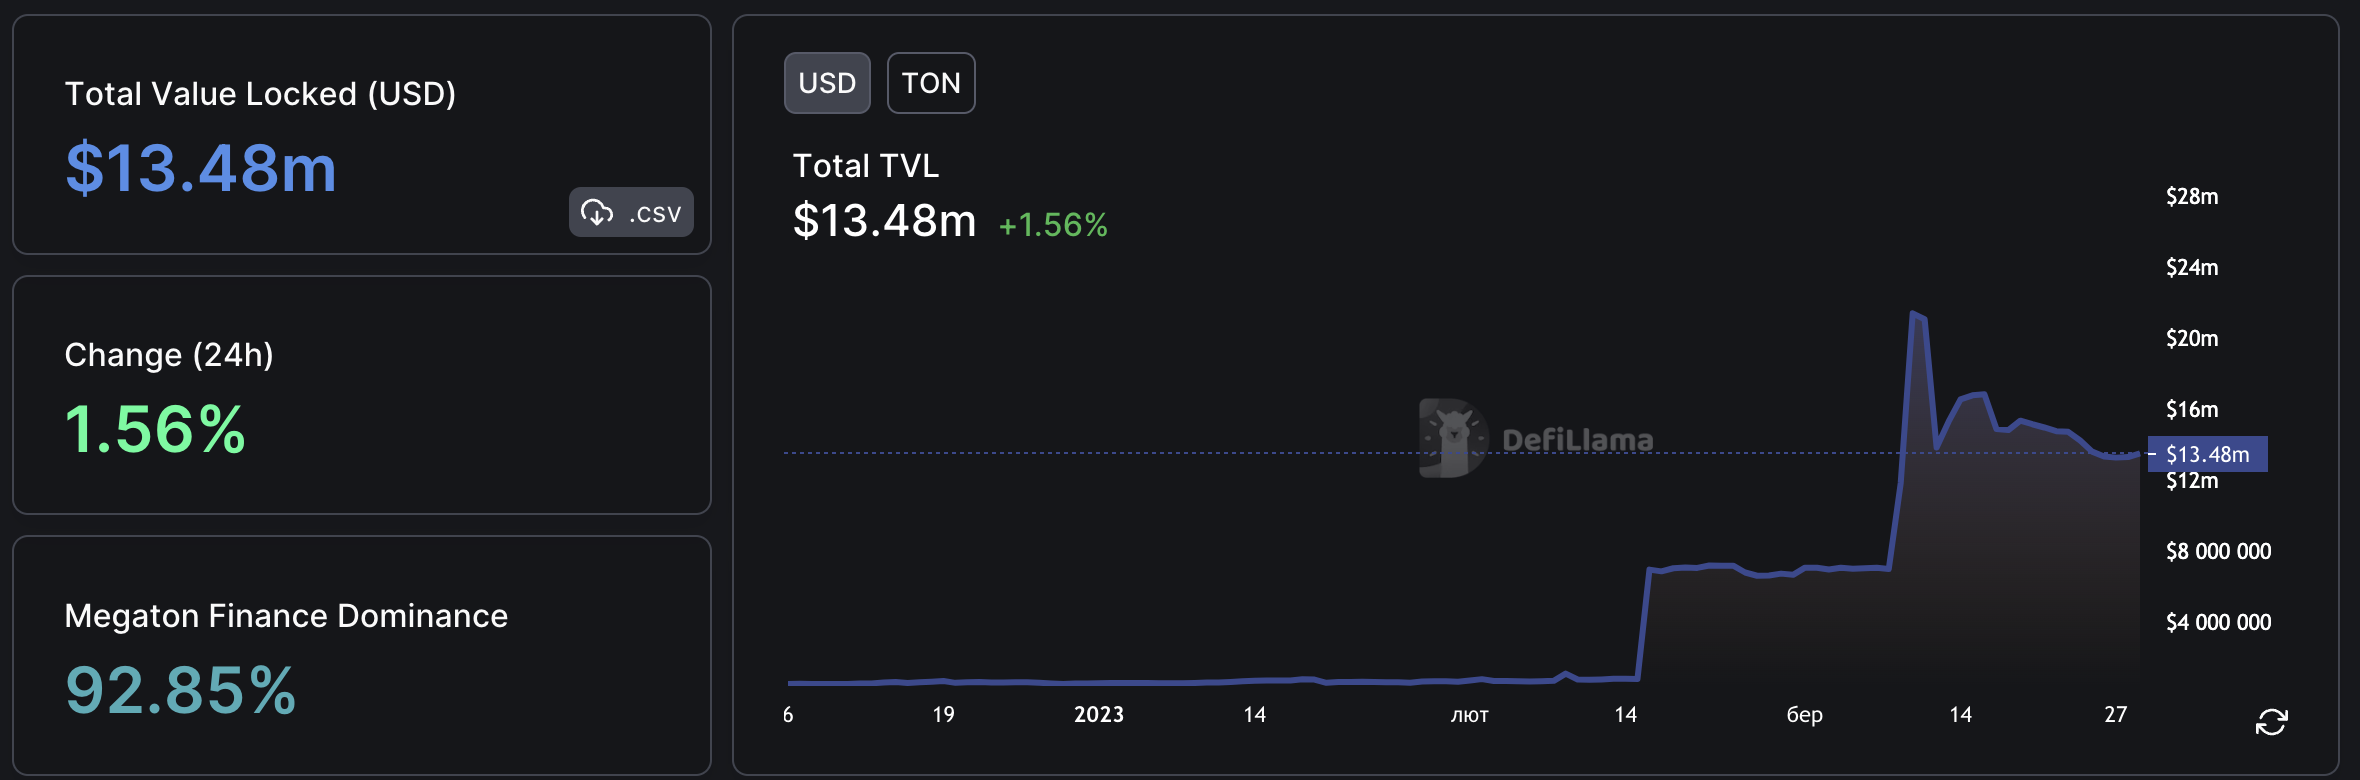The image size is (2360, 780).
Task: Click the blue $13.48m Total Value Locked figure
Action: (x=201, y=168)
